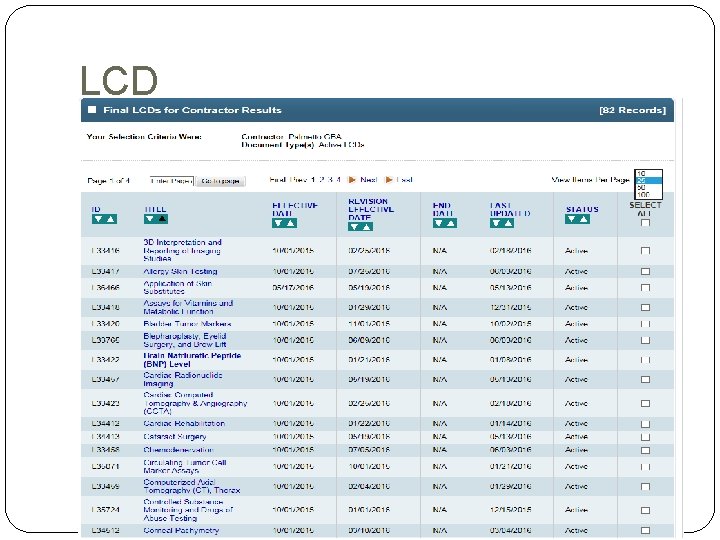Open Allergy Skin Testing LCD link
Viewport: 720px width, 540px height.
180,271
